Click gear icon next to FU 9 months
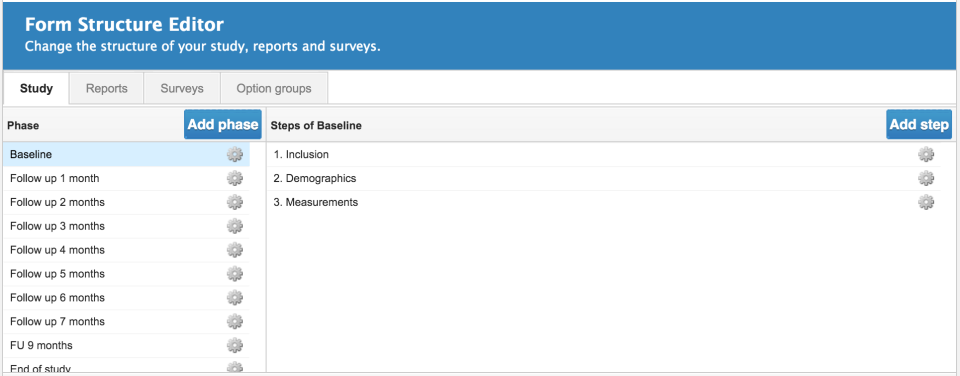The width and height of the screenshot is (960, 376). coord(234,345)
